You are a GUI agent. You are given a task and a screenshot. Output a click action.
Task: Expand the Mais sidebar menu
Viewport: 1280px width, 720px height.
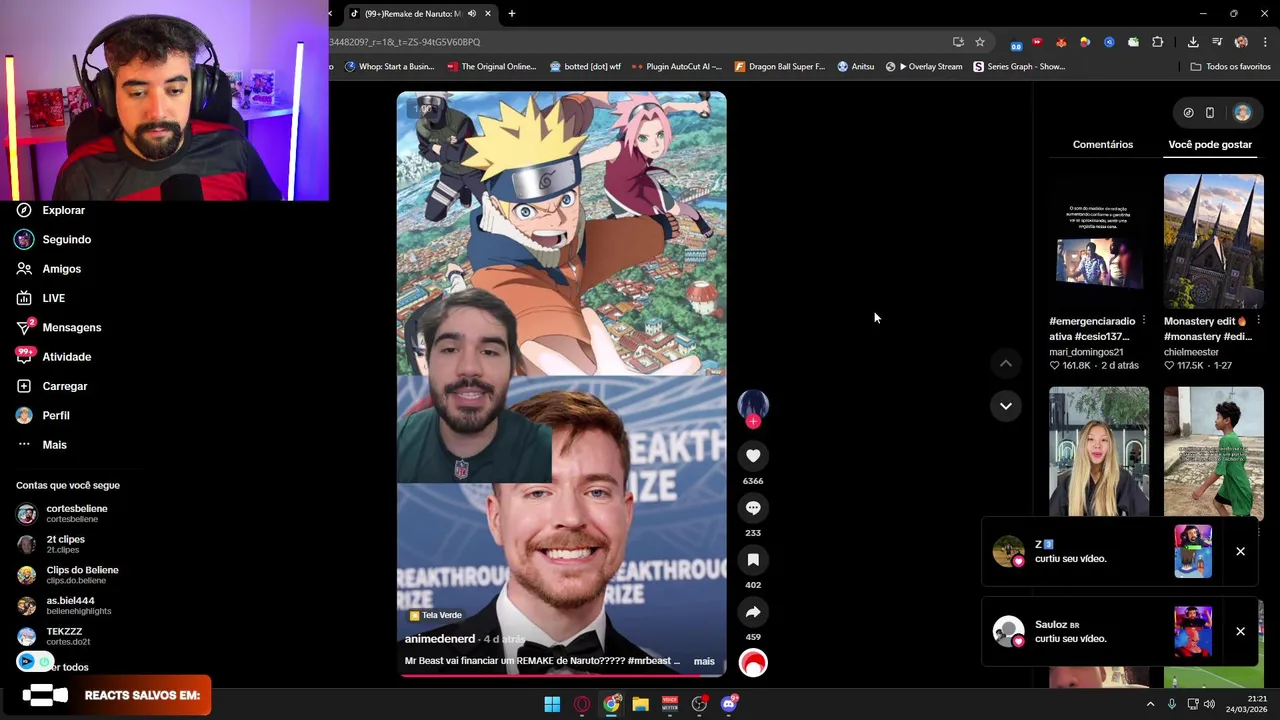[41, 445]
